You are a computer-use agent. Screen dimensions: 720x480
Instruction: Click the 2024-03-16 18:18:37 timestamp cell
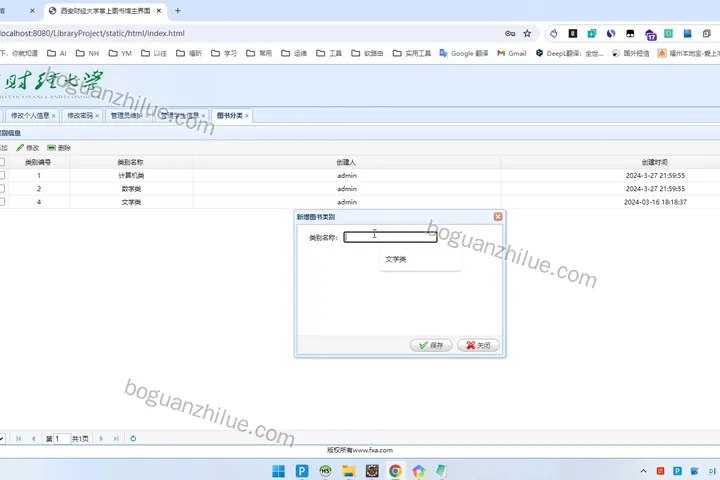[x=655, y=202]
